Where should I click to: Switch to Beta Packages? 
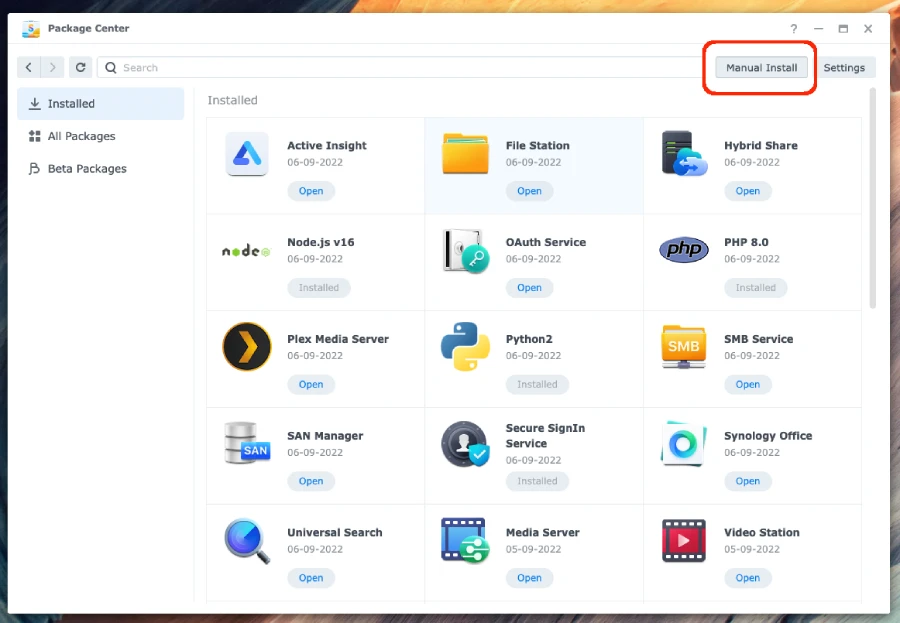tap(100, 169)
